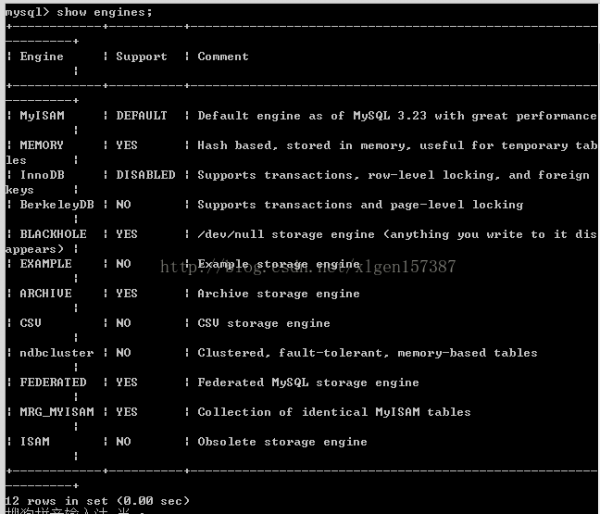Click the FEDERATED engine name
This screenshot has height=514, width=600.
[53, 382]
